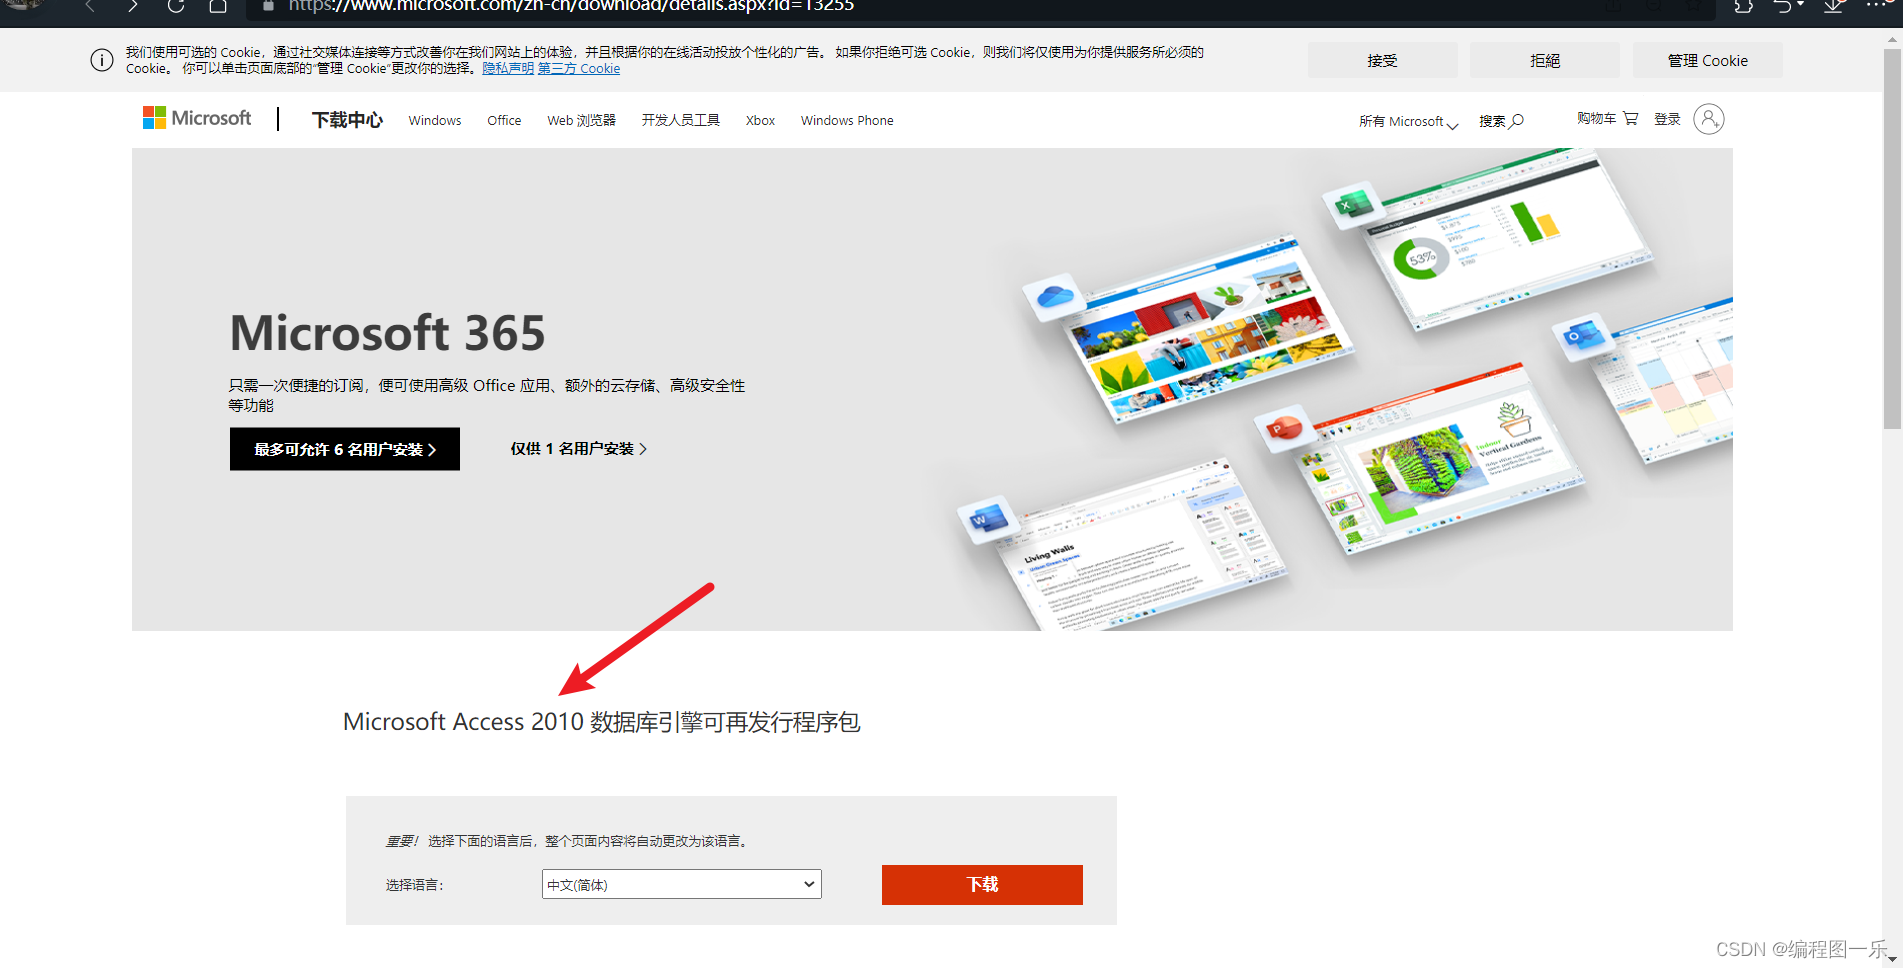Click the Microsoft Access 2010 数据库引擎 title

click(x=601, y=722)
